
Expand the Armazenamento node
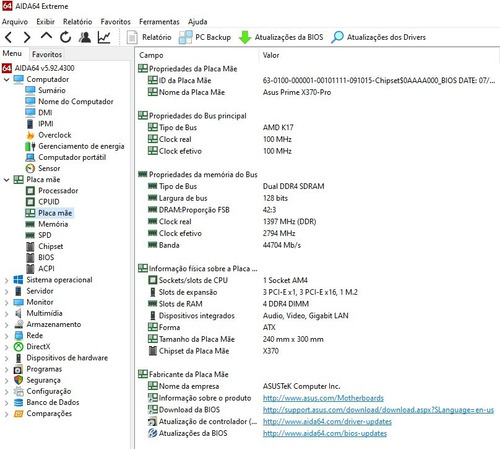pos(6,325)
